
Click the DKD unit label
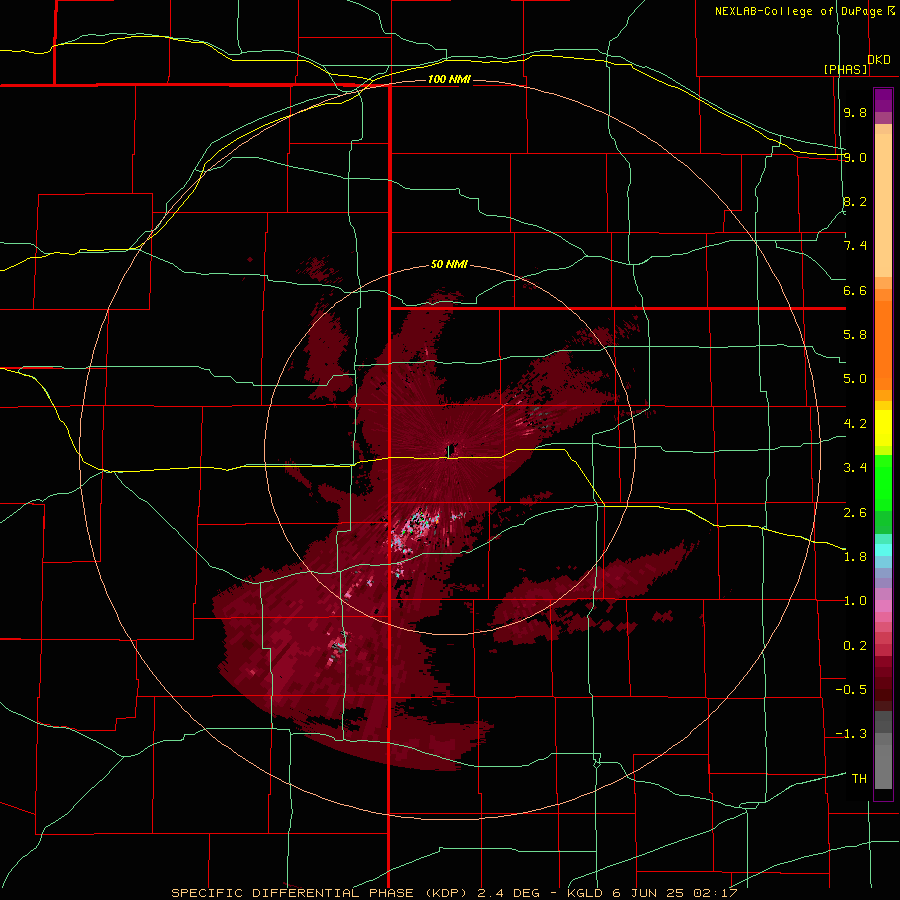(879, 60)
